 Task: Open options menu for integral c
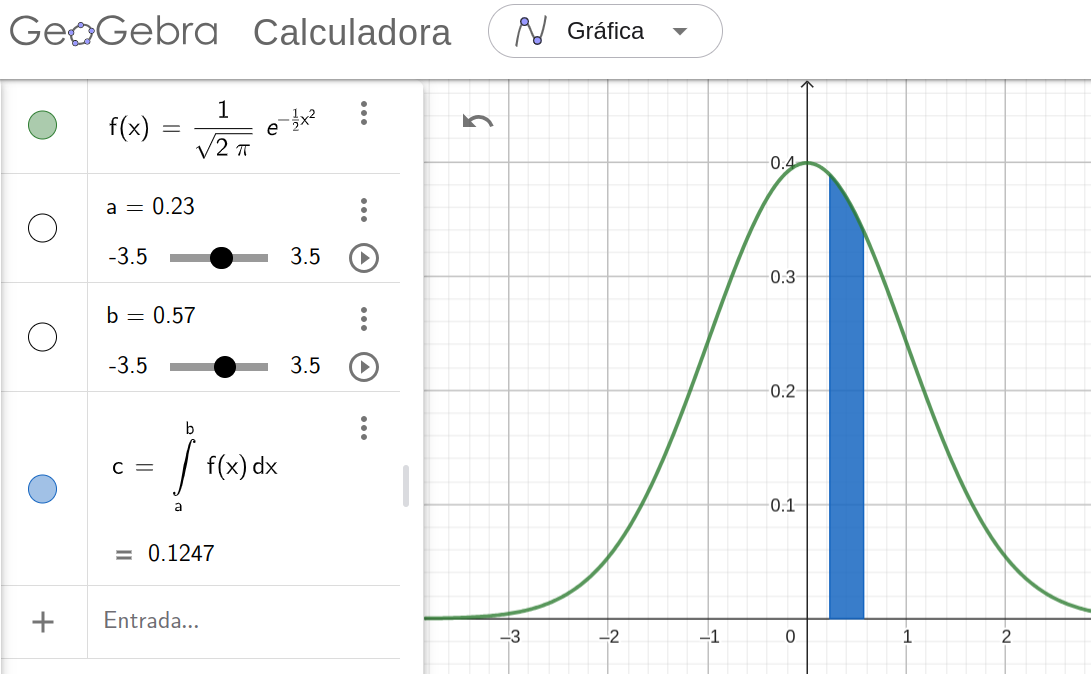364,428
